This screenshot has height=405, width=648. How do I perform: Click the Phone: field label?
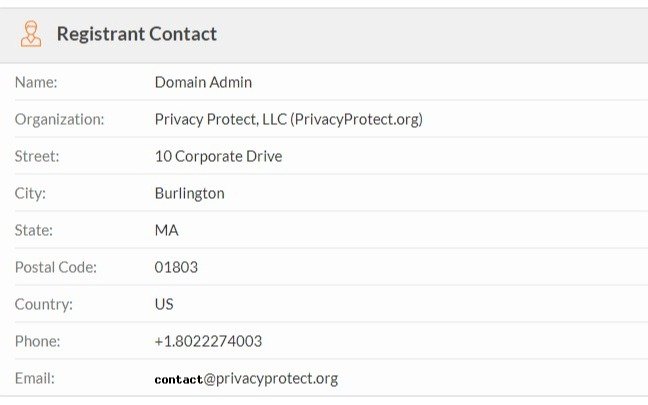point(38,341)
